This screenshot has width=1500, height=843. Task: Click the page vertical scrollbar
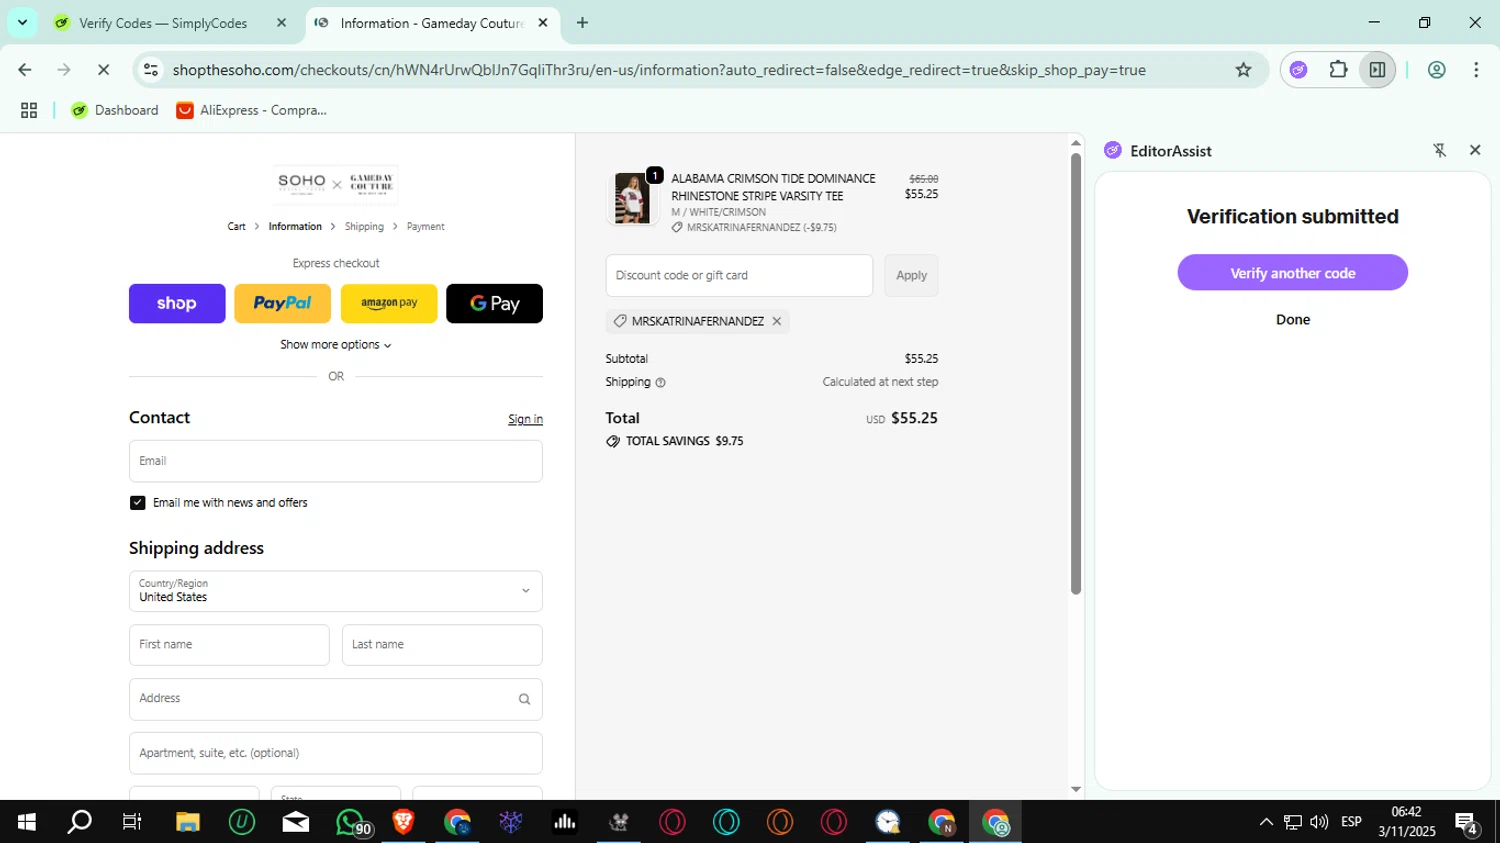pos(1076,373)
